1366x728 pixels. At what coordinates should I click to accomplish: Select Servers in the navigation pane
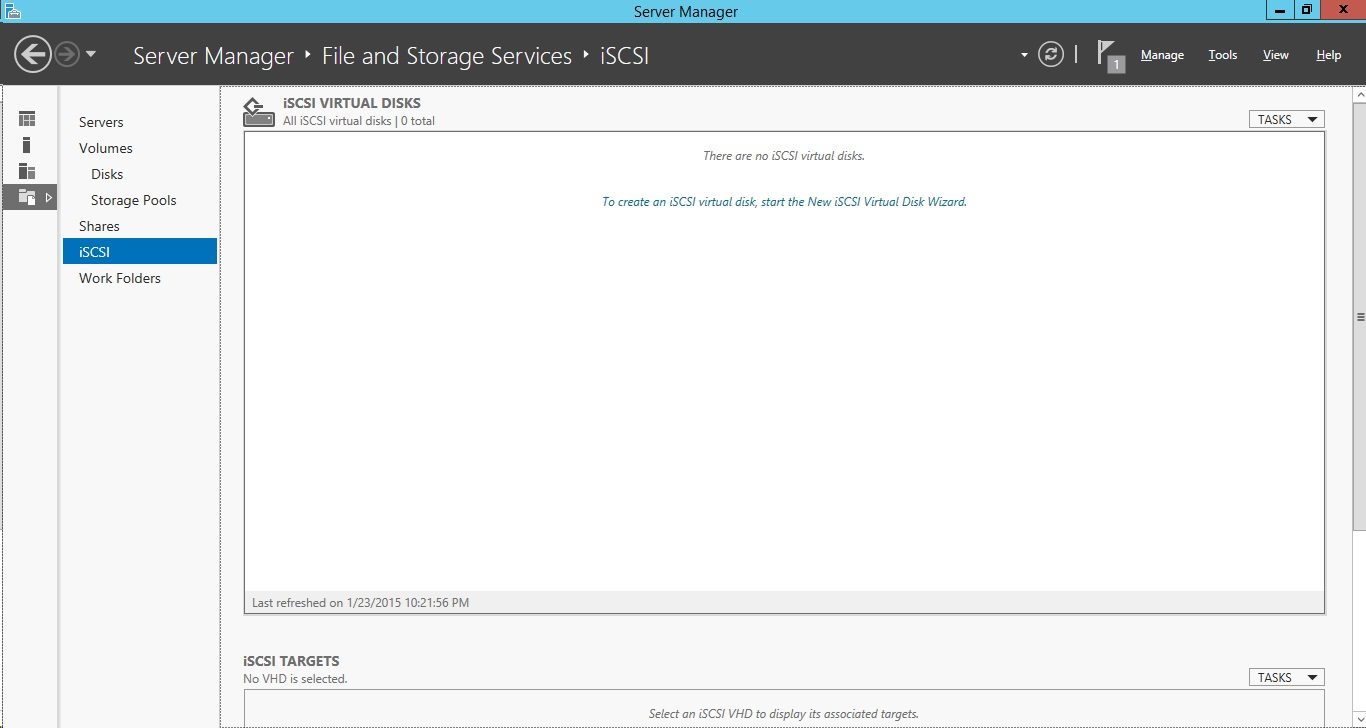(x=101, y=122)
